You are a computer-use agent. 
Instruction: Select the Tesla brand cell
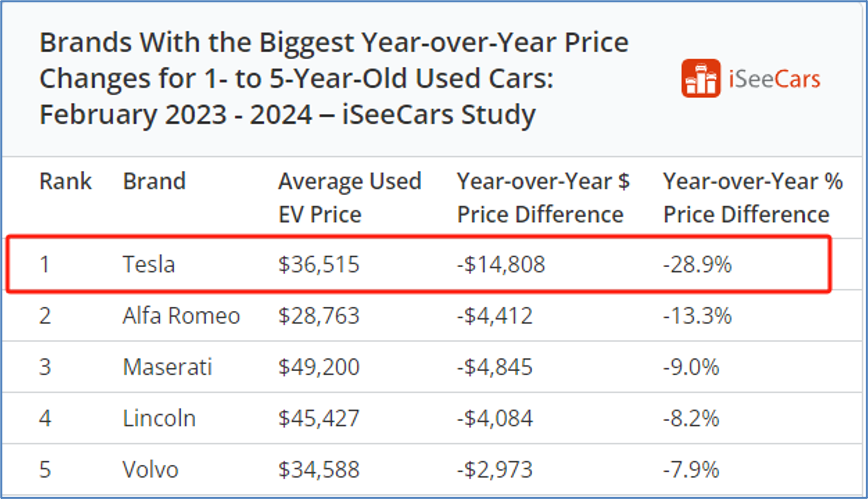tap(149, 265)
